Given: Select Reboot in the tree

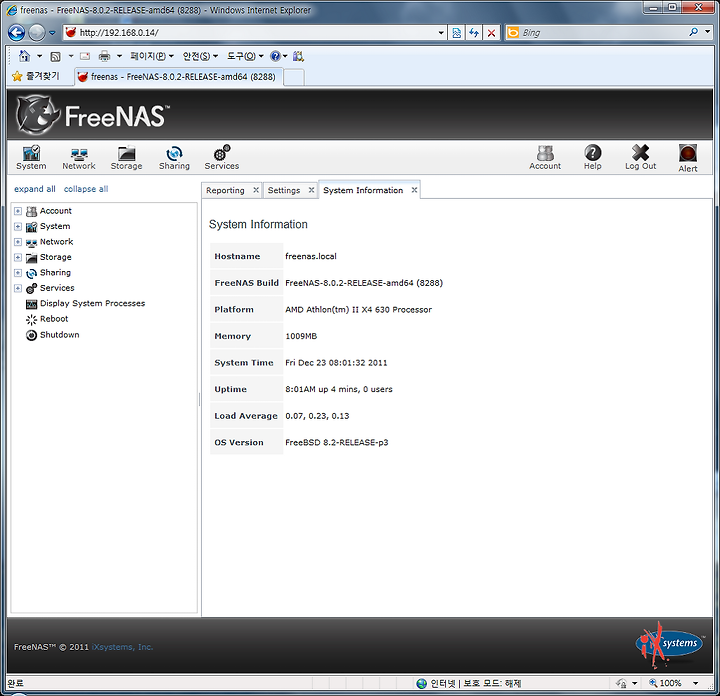Looking at the screenshot, I should (x=54, y=319).
